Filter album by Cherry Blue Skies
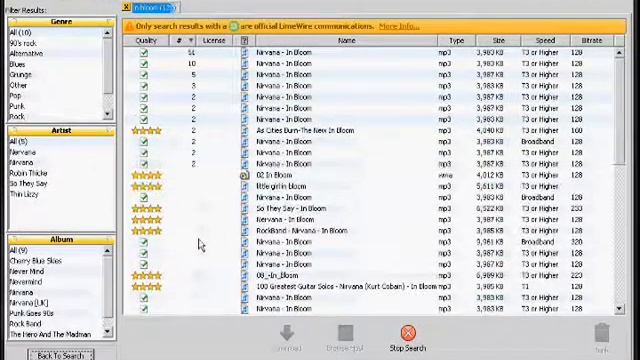This screenshot has width=640, height=360. [35, 261]
